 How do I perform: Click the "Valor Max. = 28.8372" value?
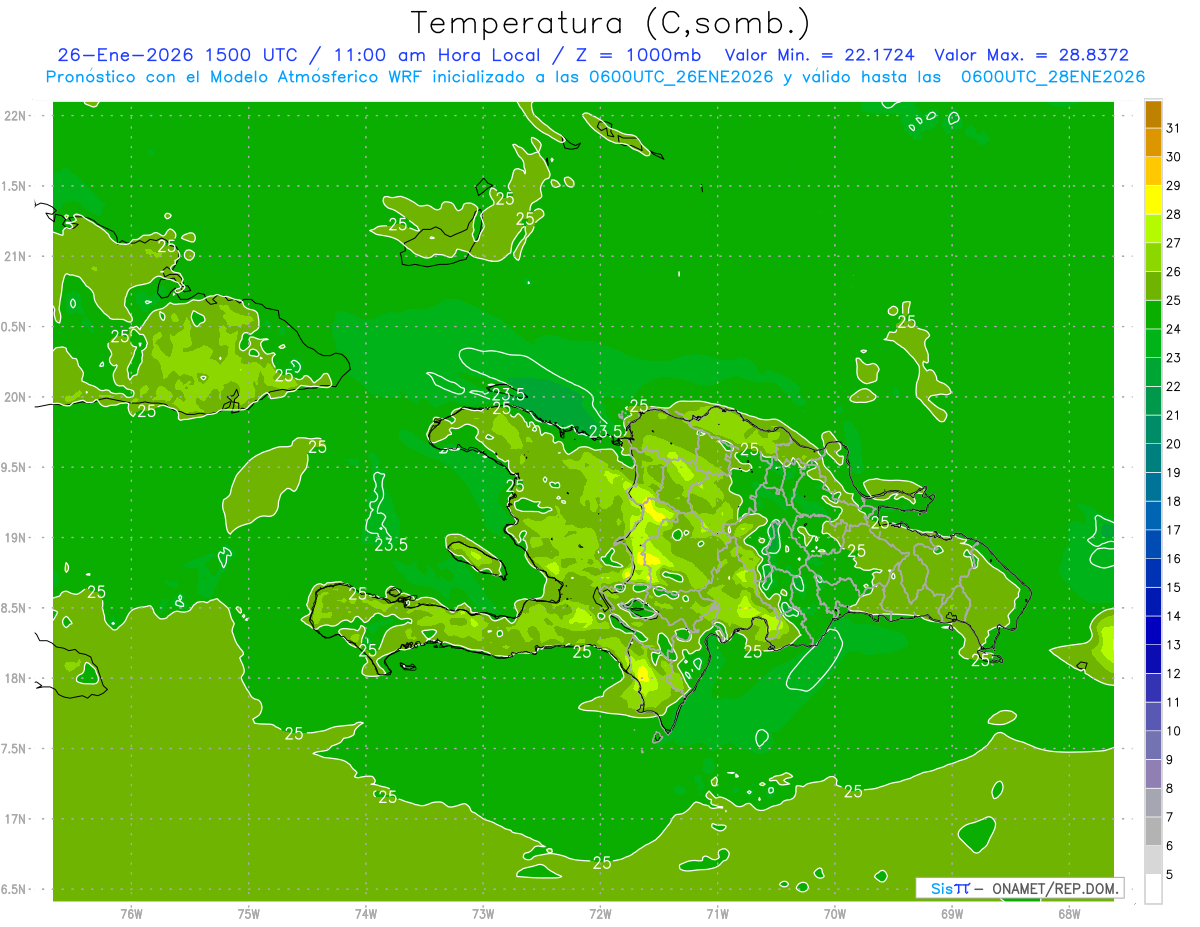pyautogui.click(x=1031, y=56)
